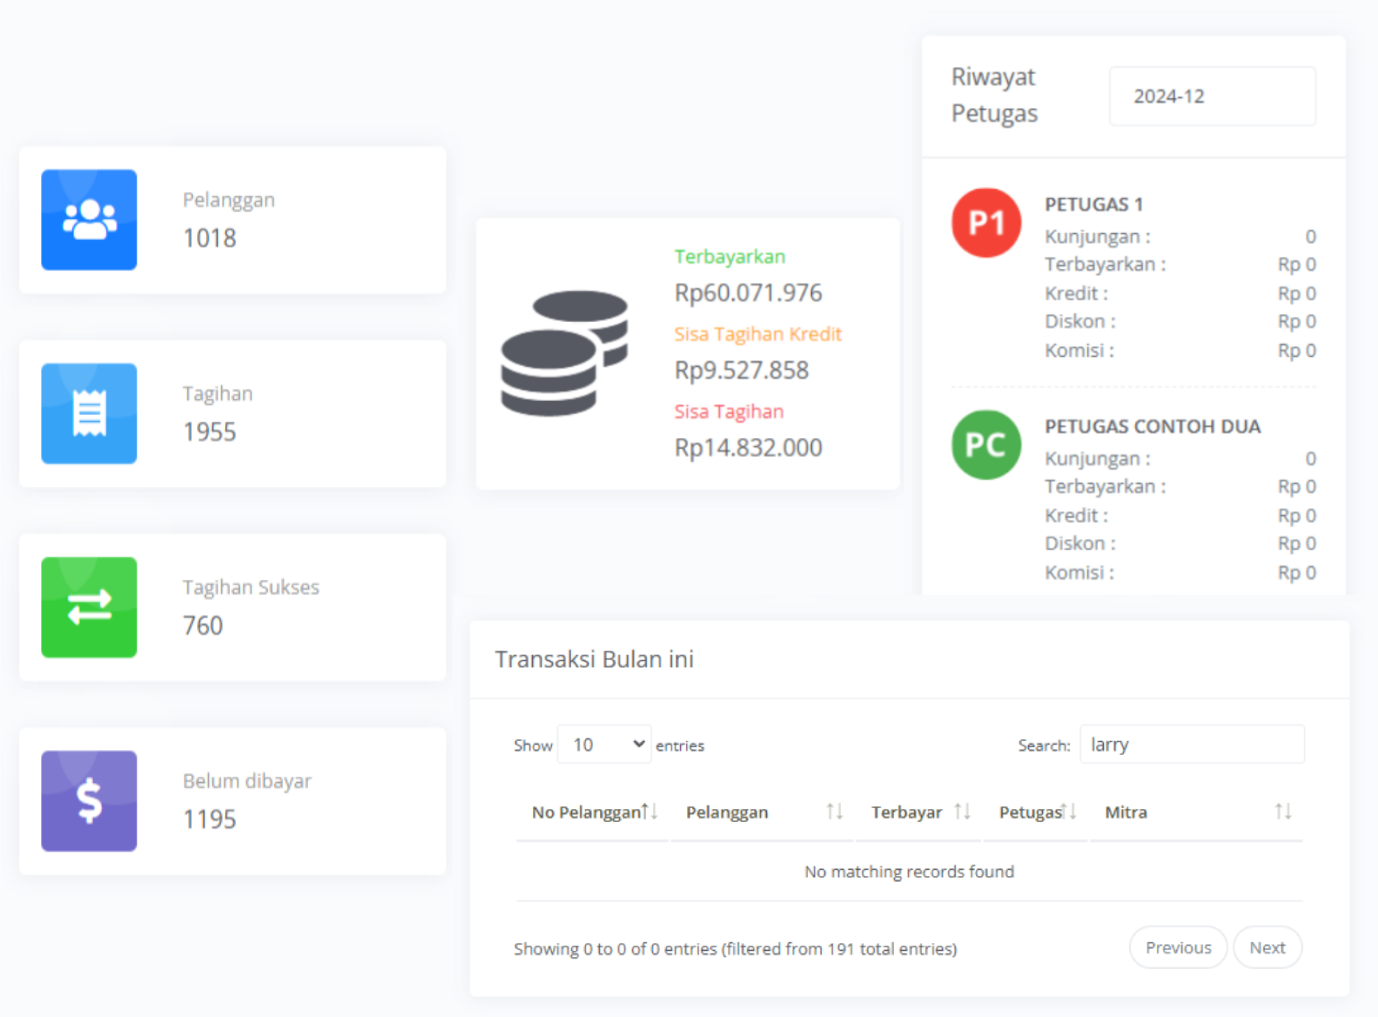Click the stacked coins icon
Viewport: 1378px width, 1017px height.
[564, 353]
